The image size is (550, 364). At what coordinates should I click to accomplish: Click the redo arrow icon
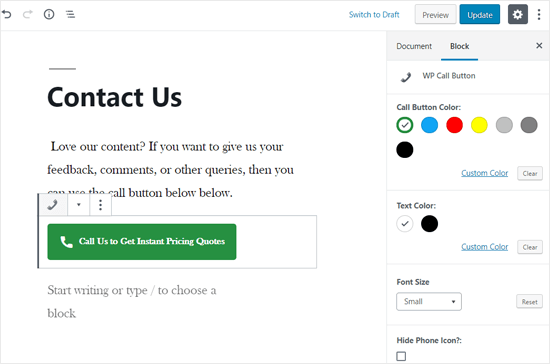coord(28,14)
